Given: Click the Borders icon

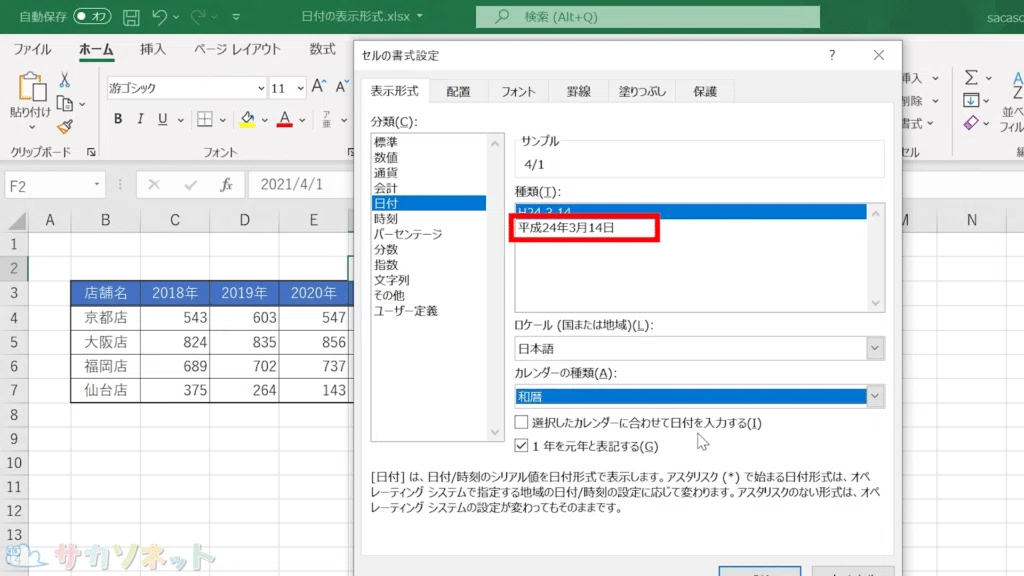Looking at the screenshot, I should coord(204,119).
